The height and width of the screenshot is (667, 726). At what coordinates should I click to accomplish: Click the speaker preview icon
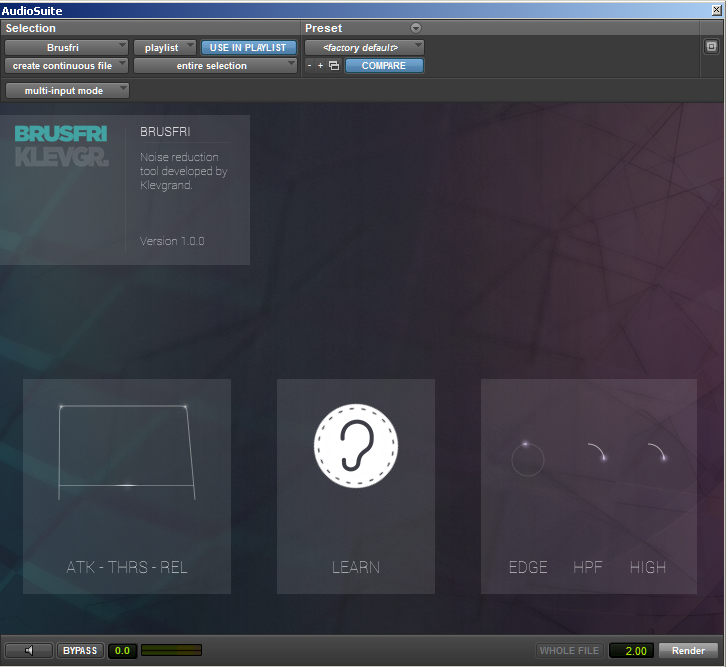[29, 650]
